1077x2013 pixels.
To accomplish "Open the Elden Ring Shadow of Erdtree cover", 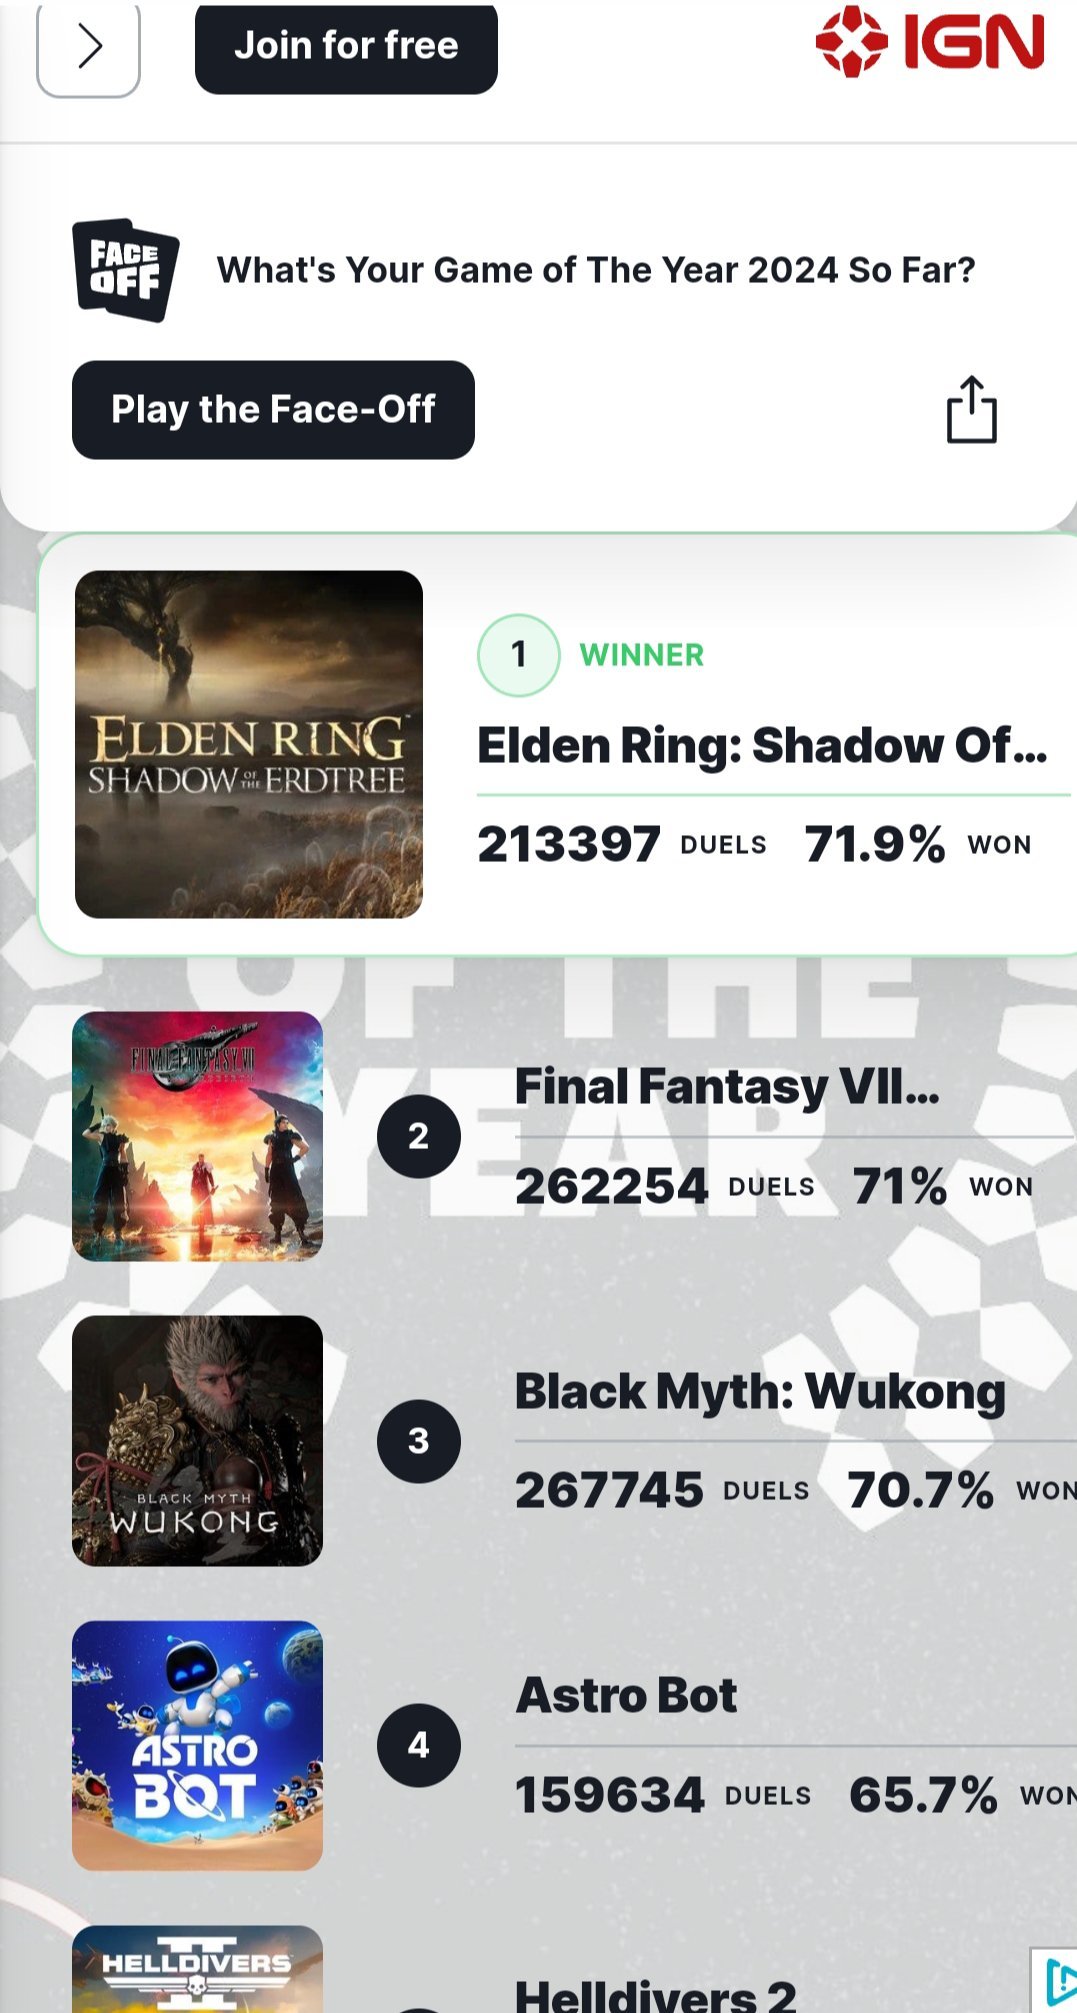I will pos(249,744).
